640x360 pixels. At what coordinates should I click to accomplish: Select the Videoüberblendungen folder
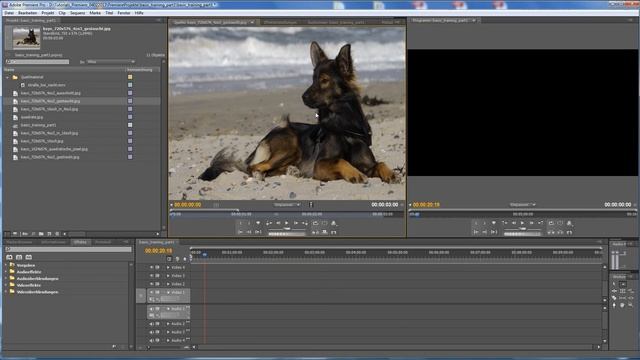[37, 292]
